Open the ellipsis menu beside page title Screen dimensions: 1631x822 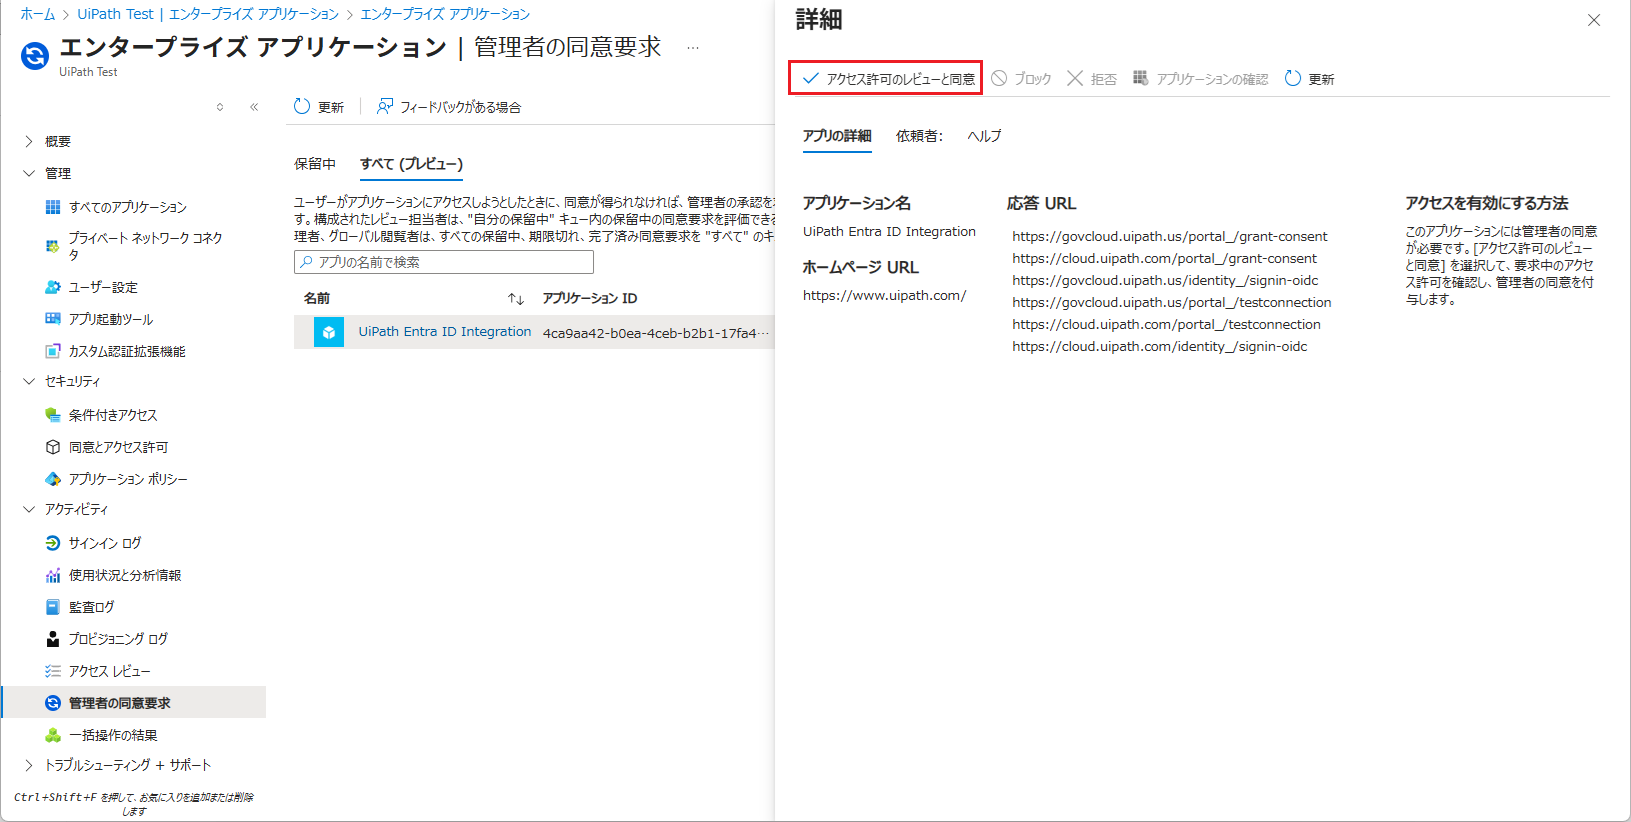pos(693,47)
